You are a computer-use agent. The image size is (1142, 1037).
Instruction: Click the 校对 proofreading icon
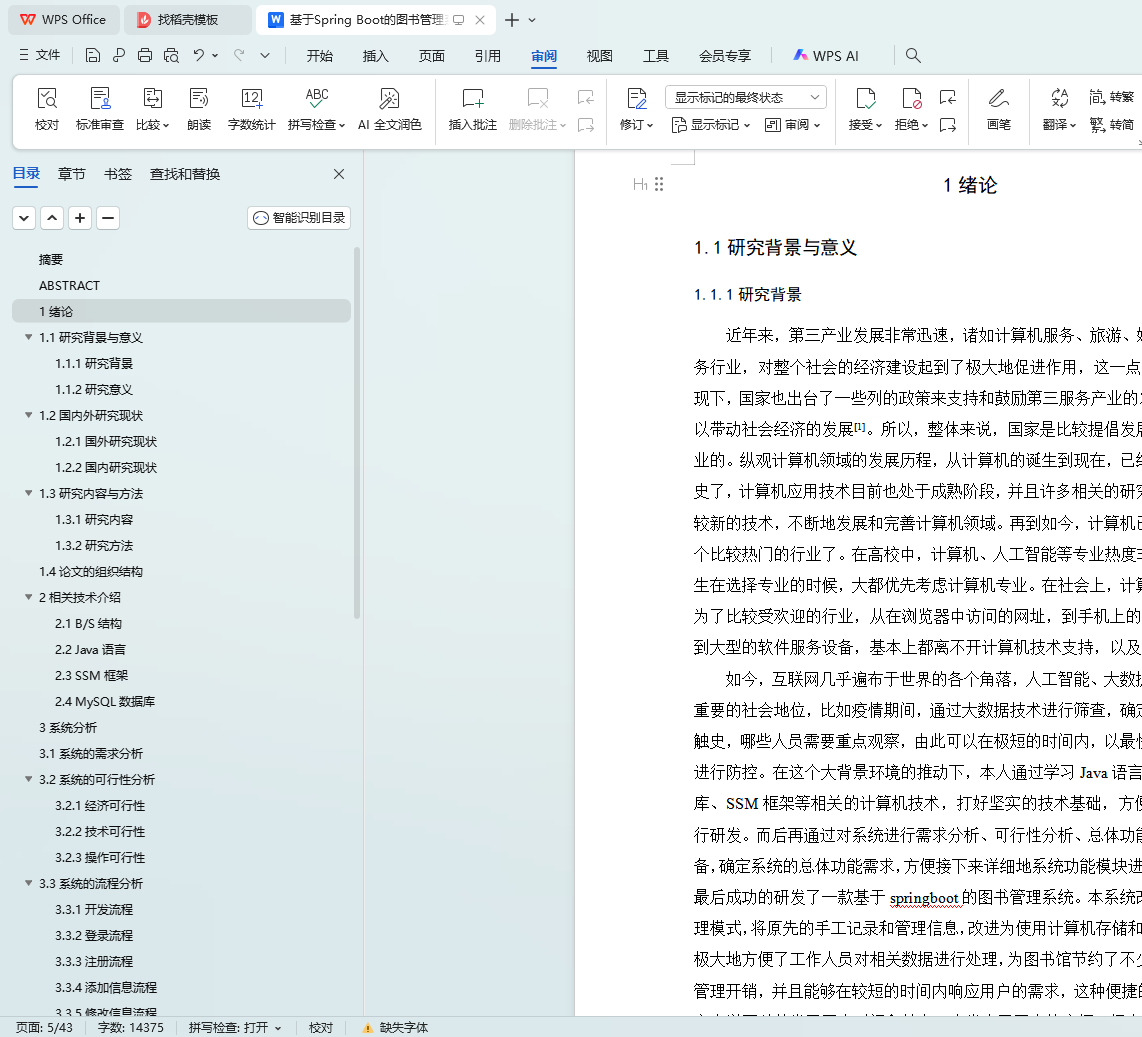coord(47,109)
